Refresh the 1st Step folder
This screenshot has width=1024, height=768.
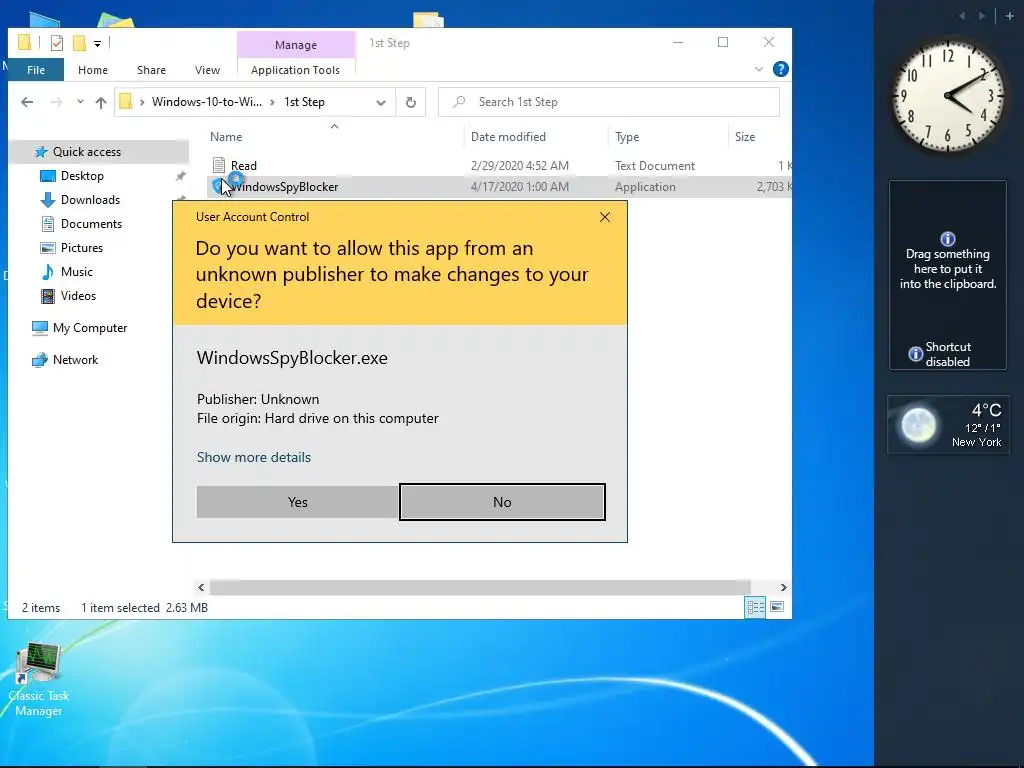[411, 103]
